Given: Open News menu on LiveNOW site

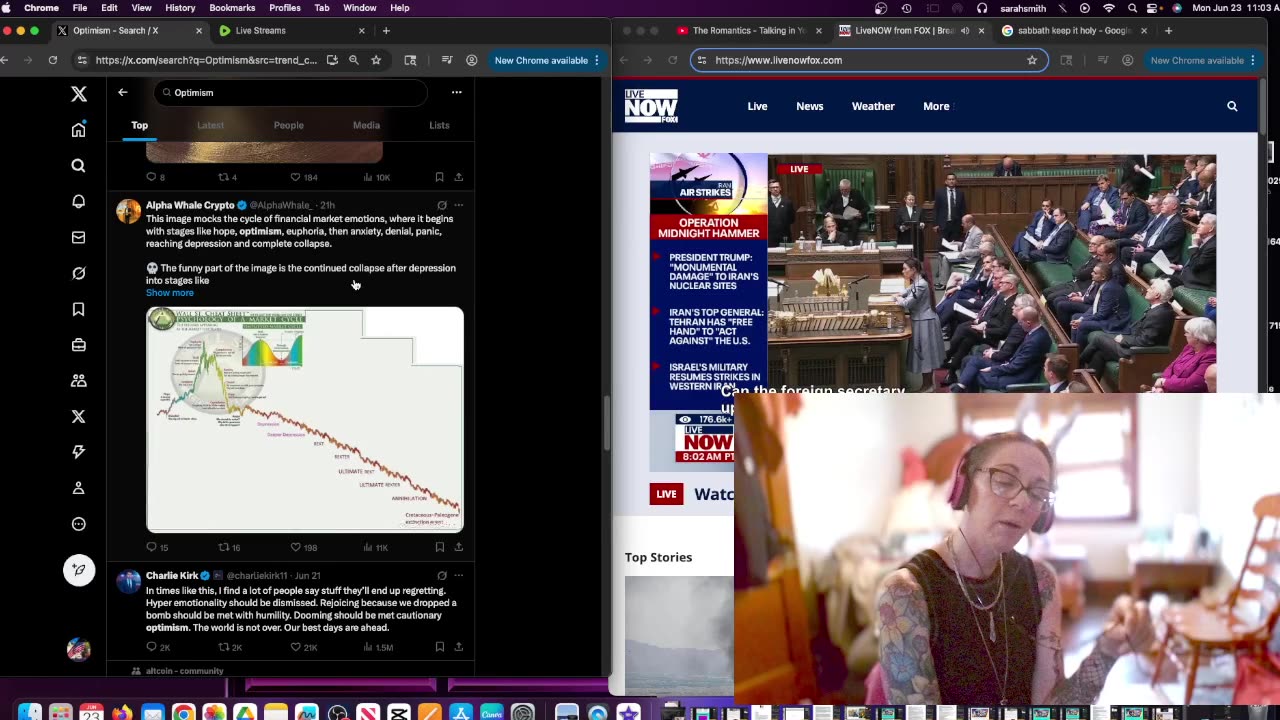Looking at the screenshot, I should click(810, 106).
